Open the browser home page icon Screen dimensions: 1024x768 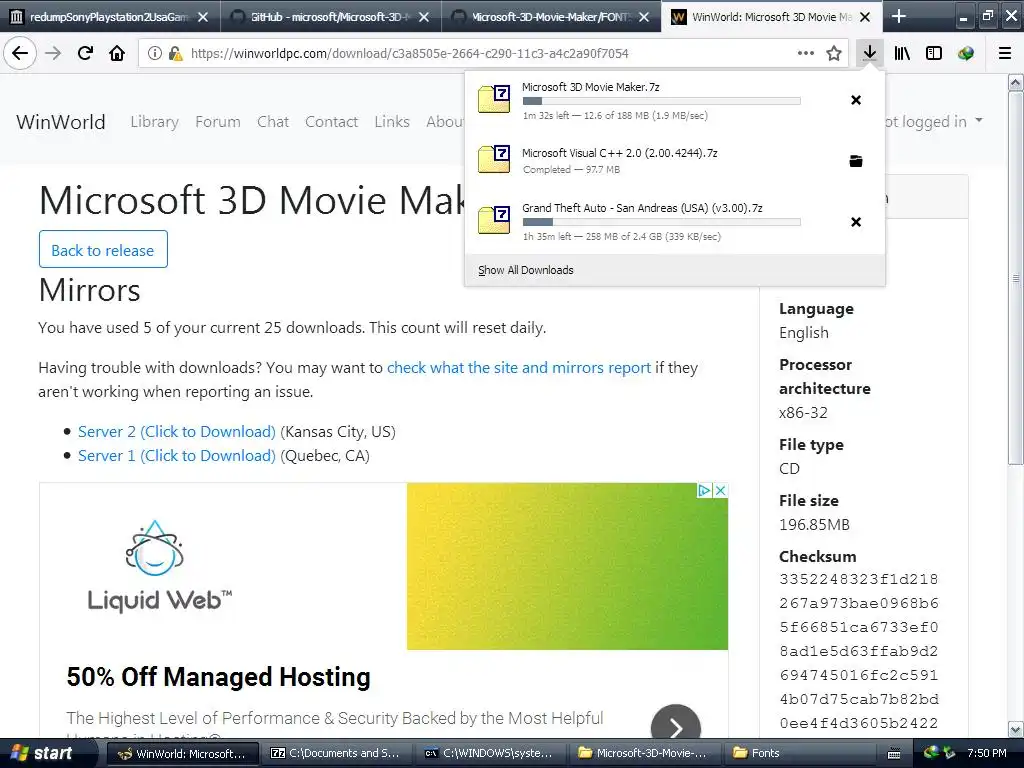coord(117,54)
